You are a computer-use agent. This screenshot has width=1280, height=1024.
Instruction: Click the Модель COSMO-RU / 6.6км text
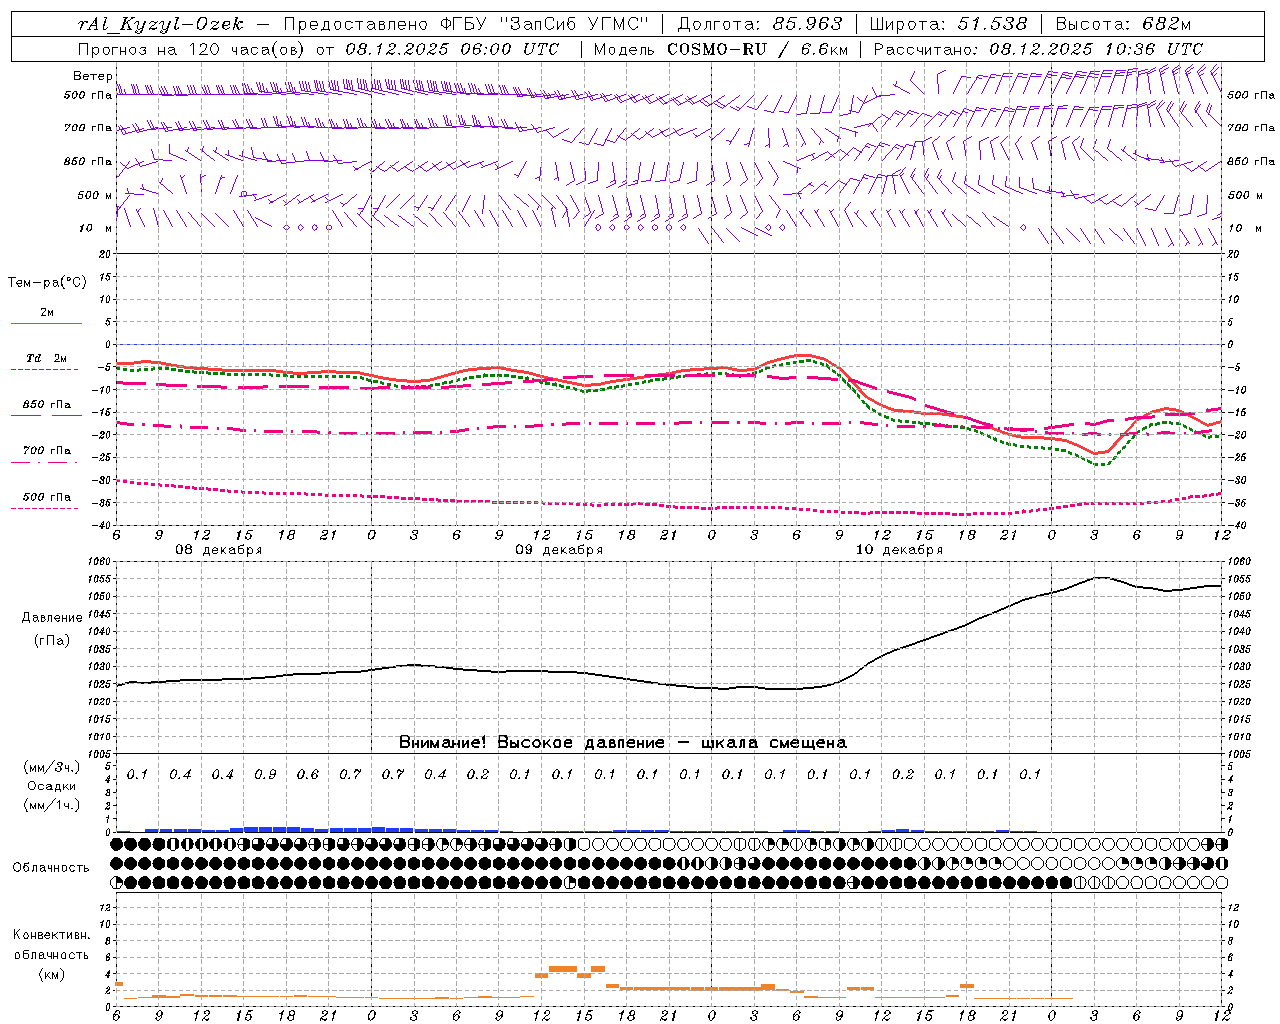721,49
